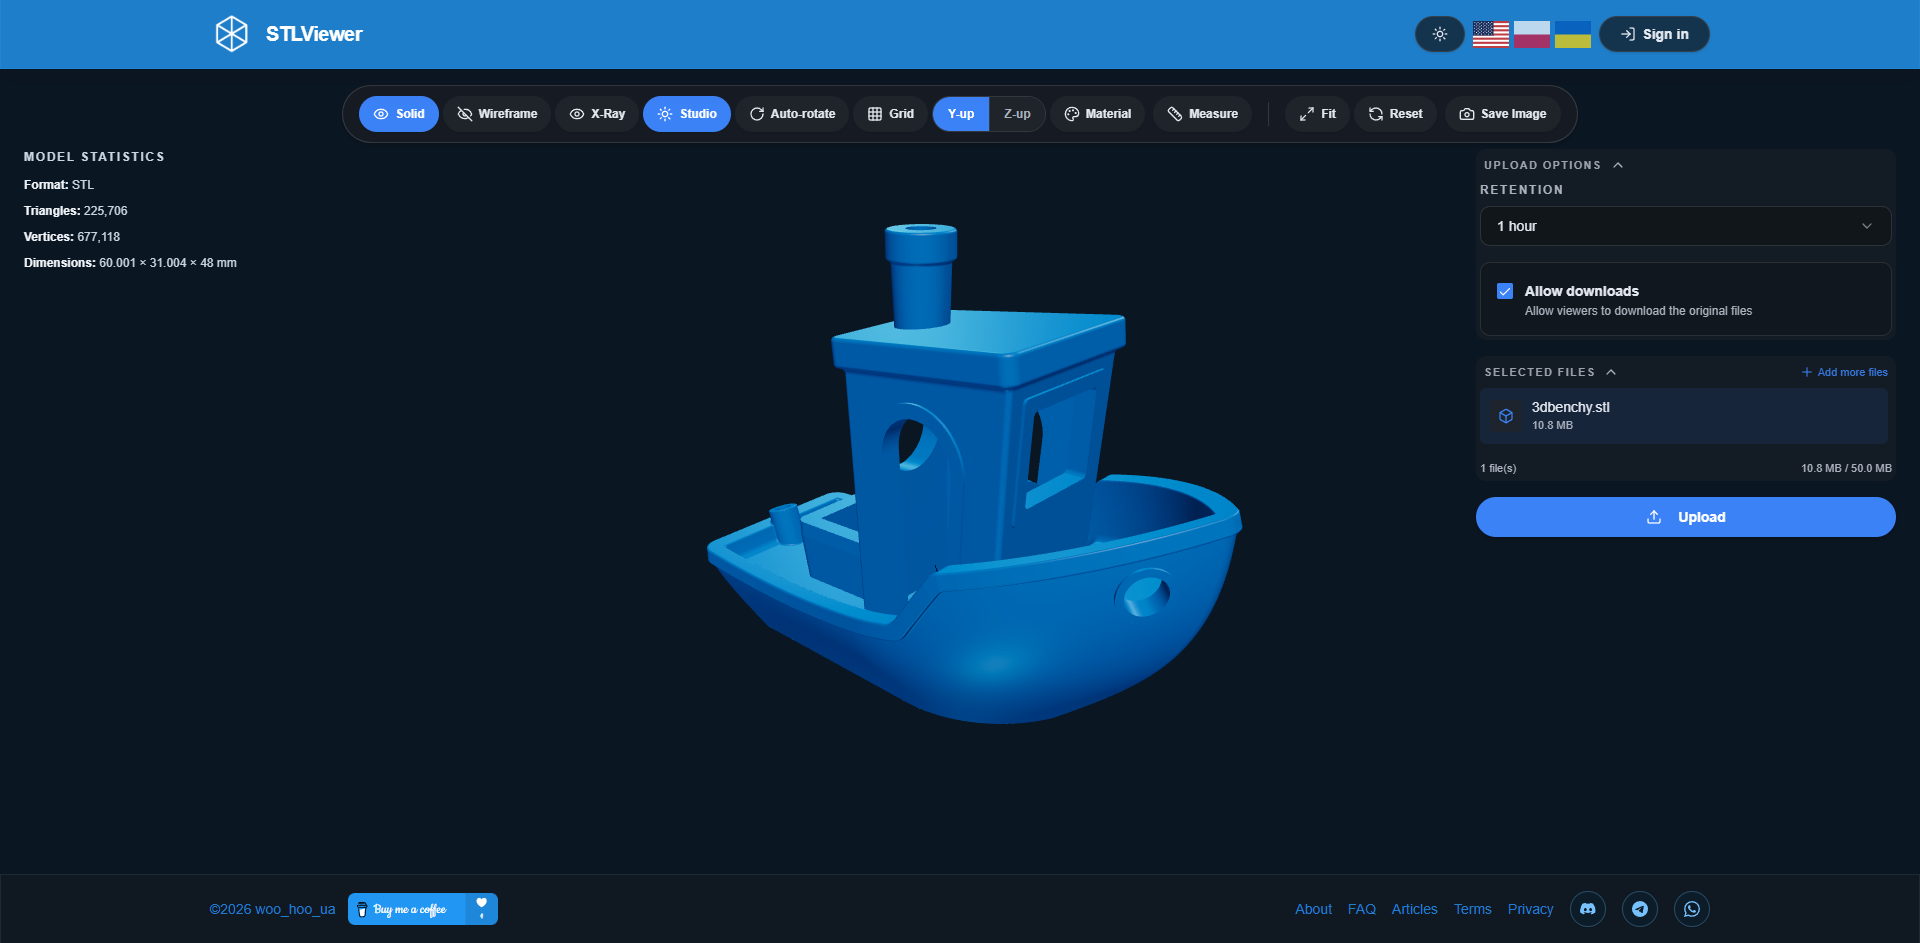
Task: Save Image of the viewport
Action: [x=1502, y=114]
